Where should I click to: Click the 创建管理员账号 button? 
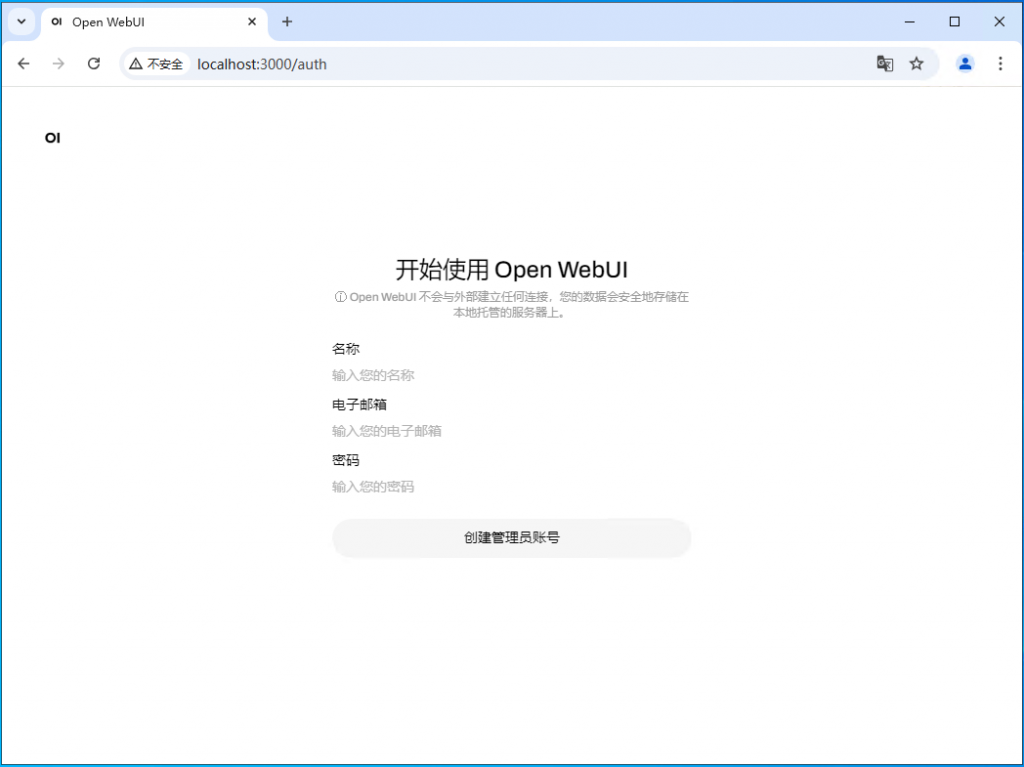coord(511,538)
